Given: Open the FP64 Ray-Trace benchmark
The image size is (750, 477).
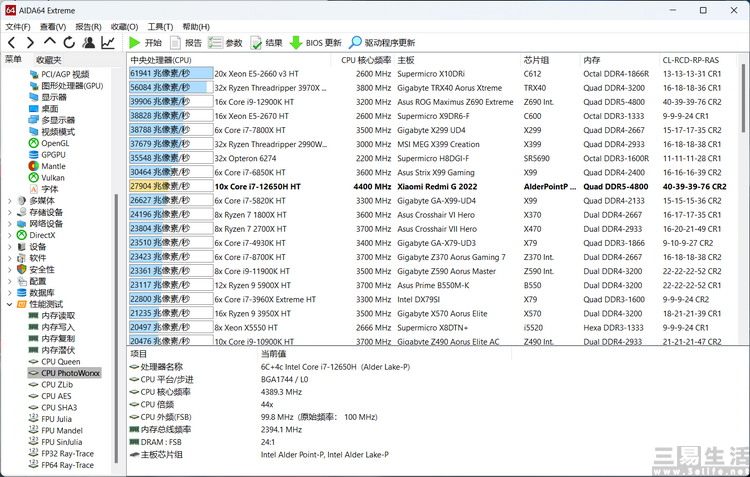Looking at the screenshot, I should [x=67, y=465].
